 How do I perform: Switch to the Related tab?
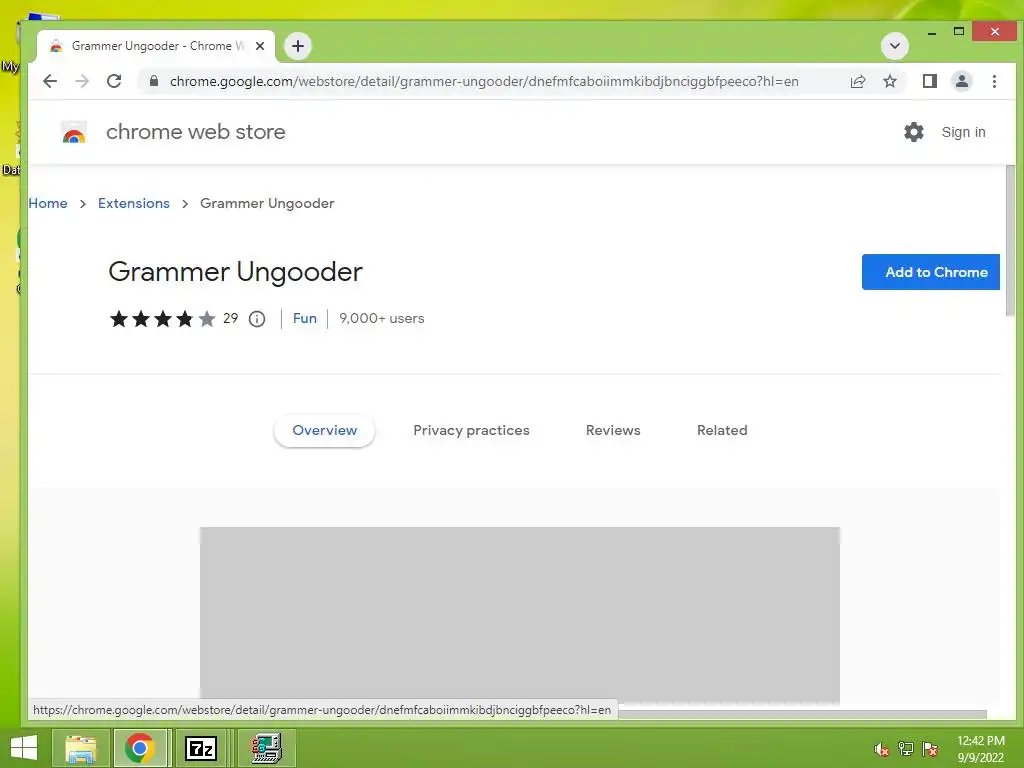(722, 430)
